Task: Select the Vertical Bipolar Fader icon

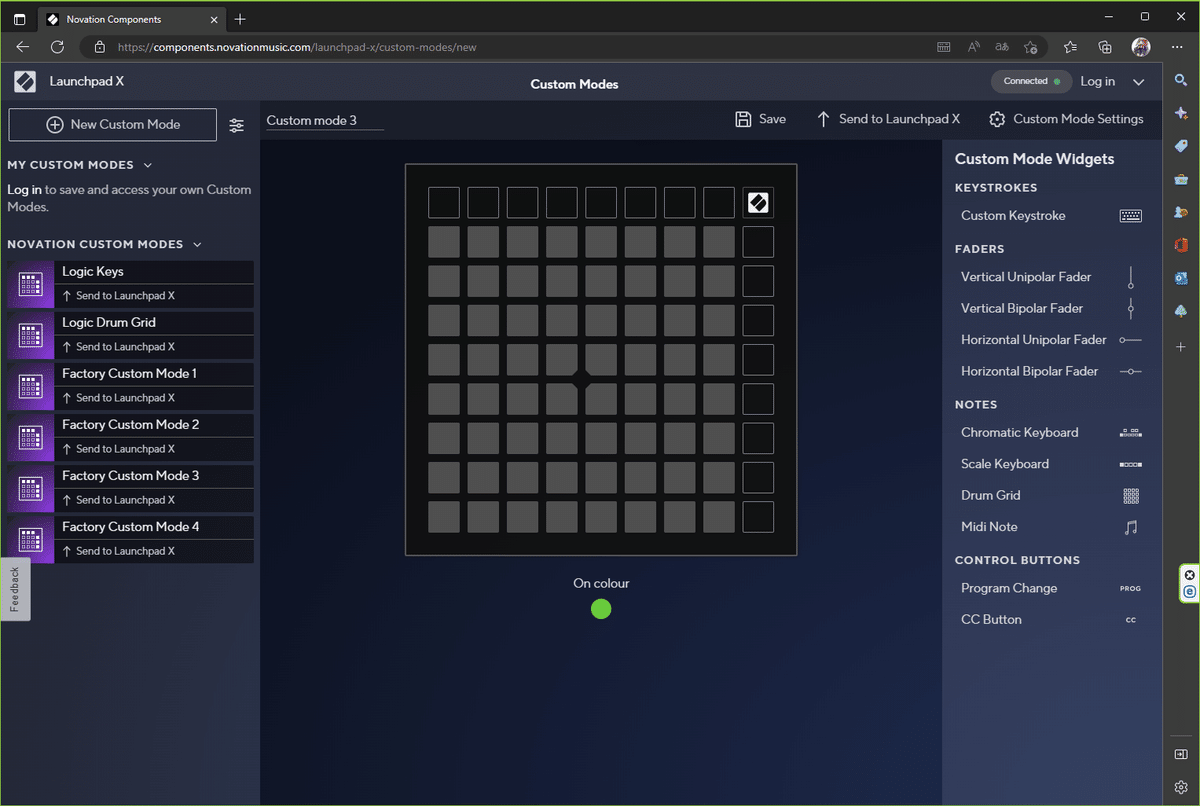Action: coord(1131,308)
